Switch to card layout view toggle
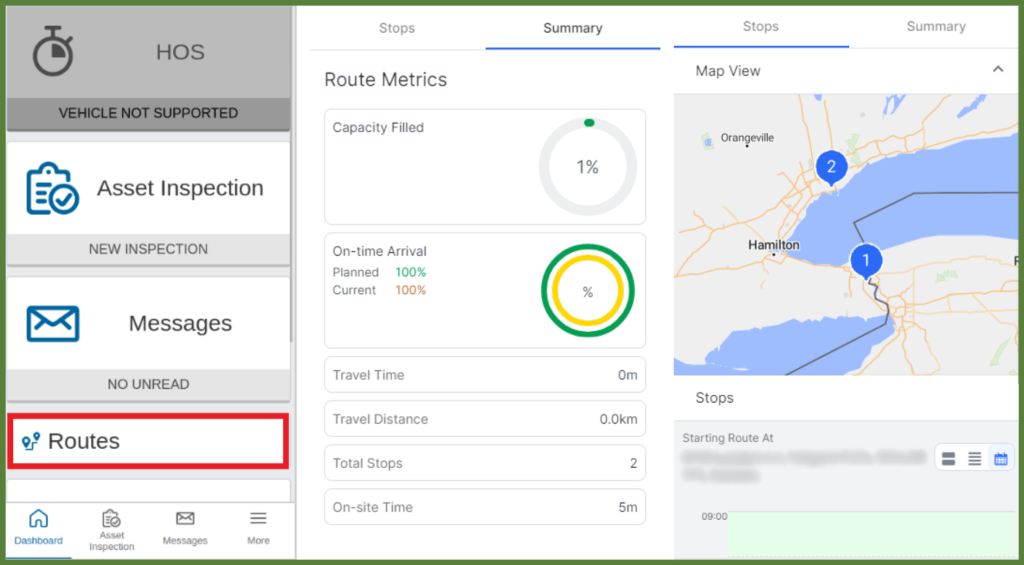The width and height of the screenshot is (1024, 565). [x=948, y=459]
